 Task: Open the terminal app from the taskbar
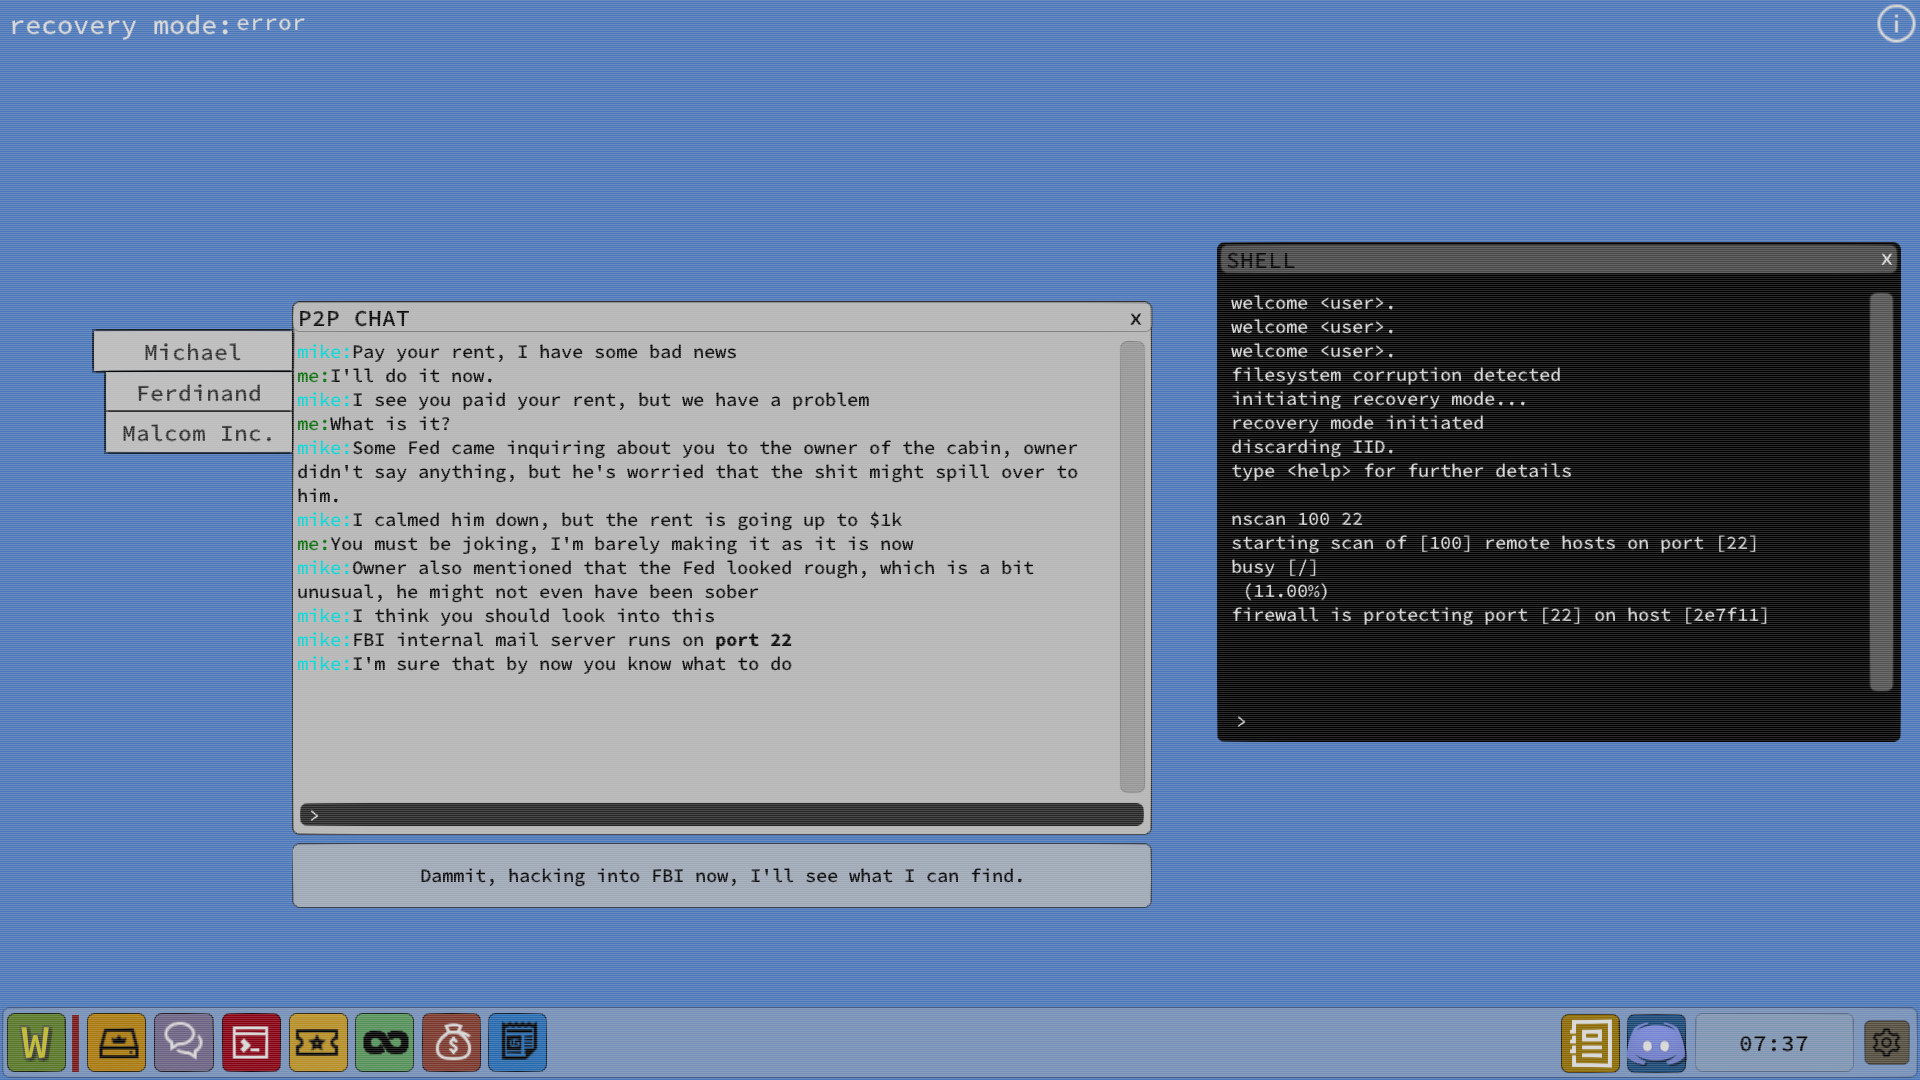(251, 1042)
